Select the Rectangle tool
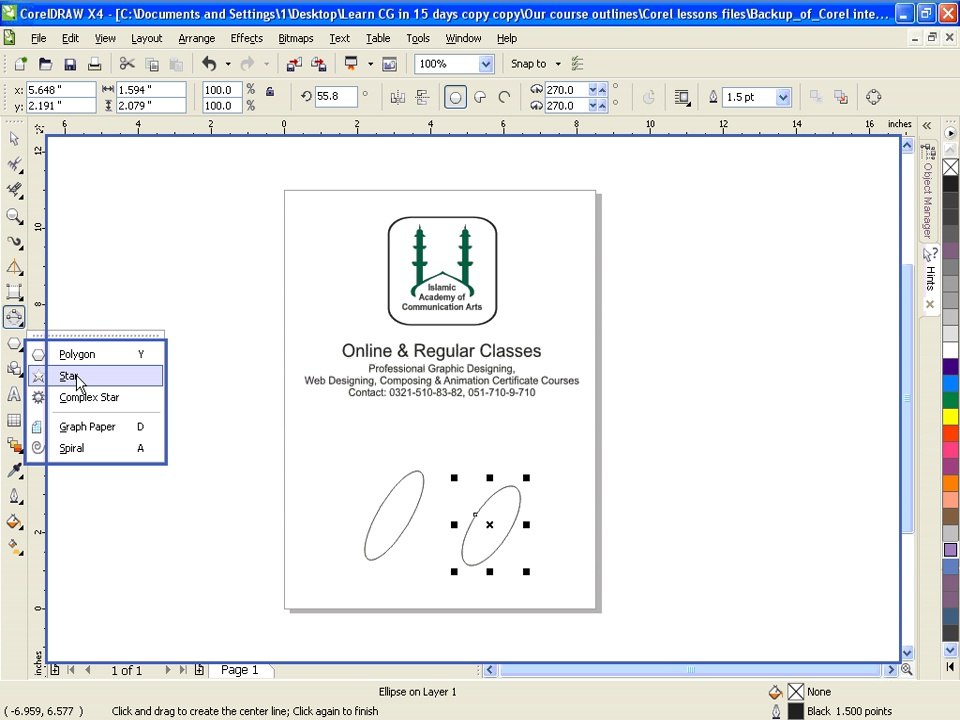The width and height of the screenshot is (960, 720). tap(14, 292)
